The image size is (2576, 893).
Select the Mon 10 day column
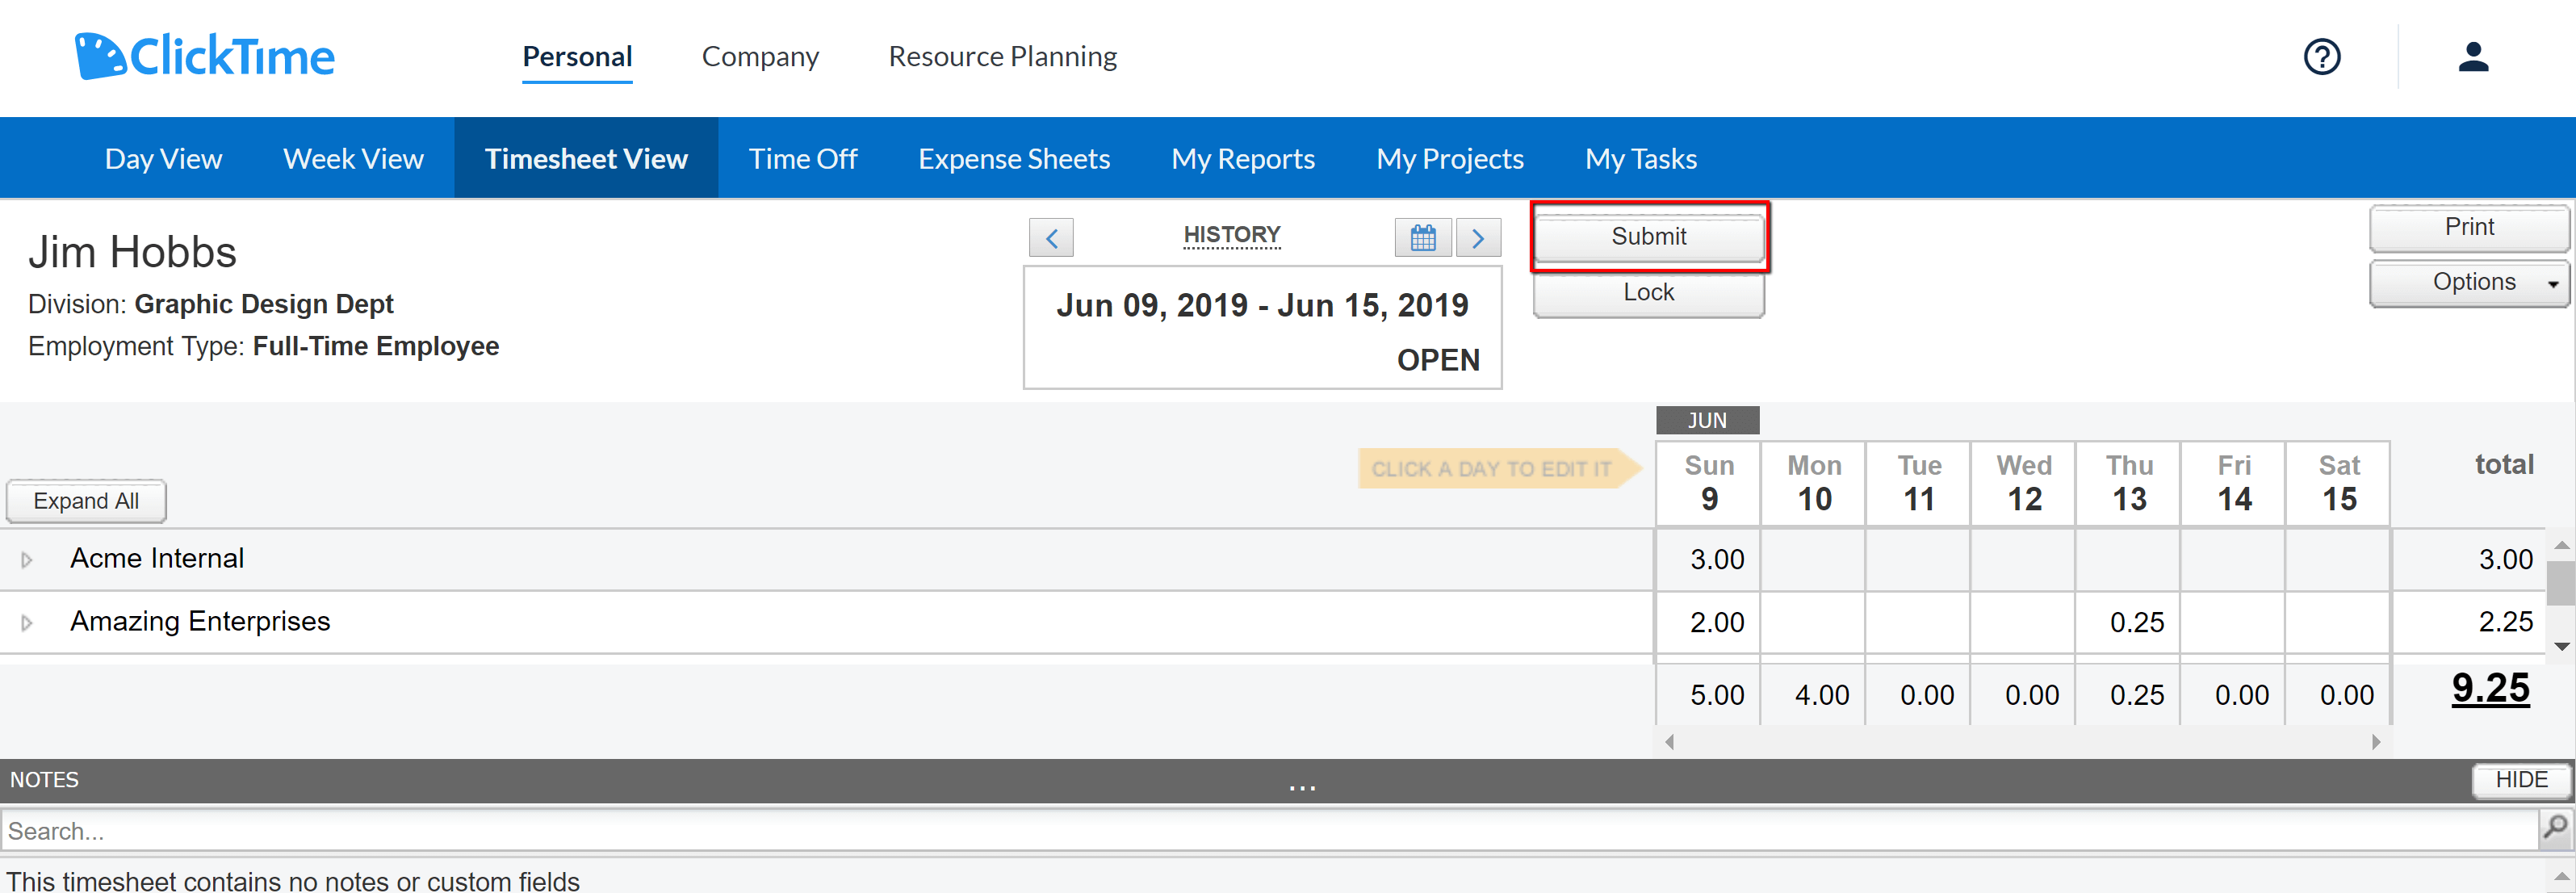(1814, 483)
